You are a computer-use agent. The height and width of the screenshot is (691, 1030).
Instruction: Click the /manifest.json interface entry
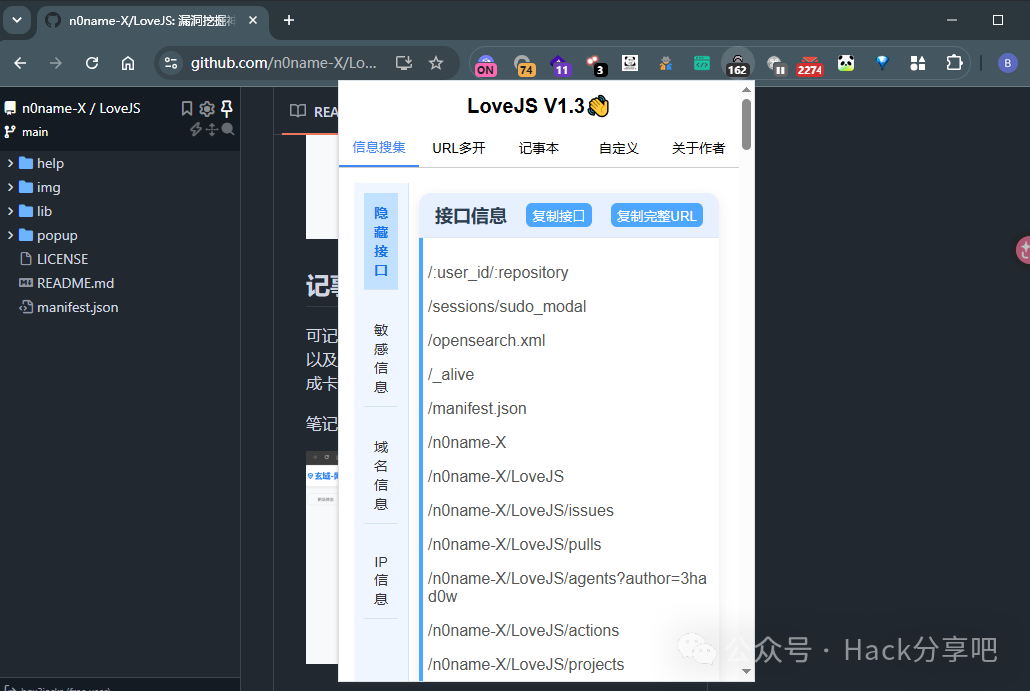point(477,409)
